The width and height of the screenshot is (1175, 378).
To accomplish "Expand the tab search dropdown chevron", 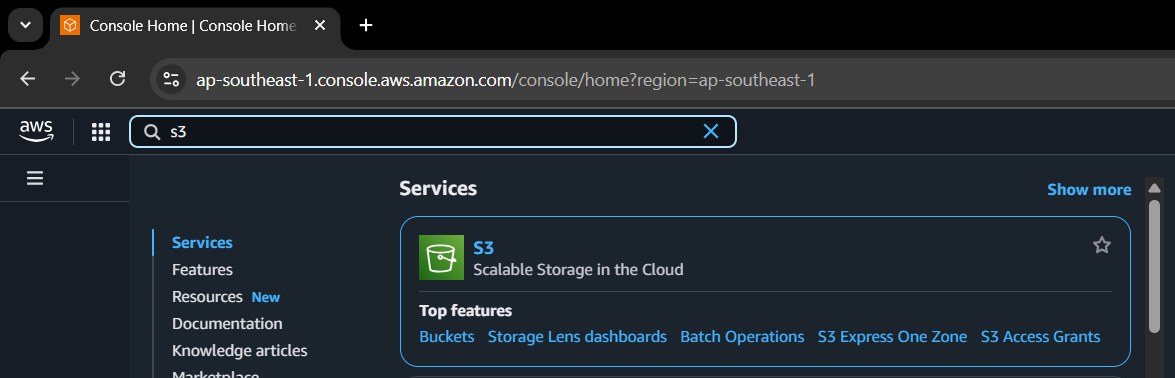I will 25,26.
